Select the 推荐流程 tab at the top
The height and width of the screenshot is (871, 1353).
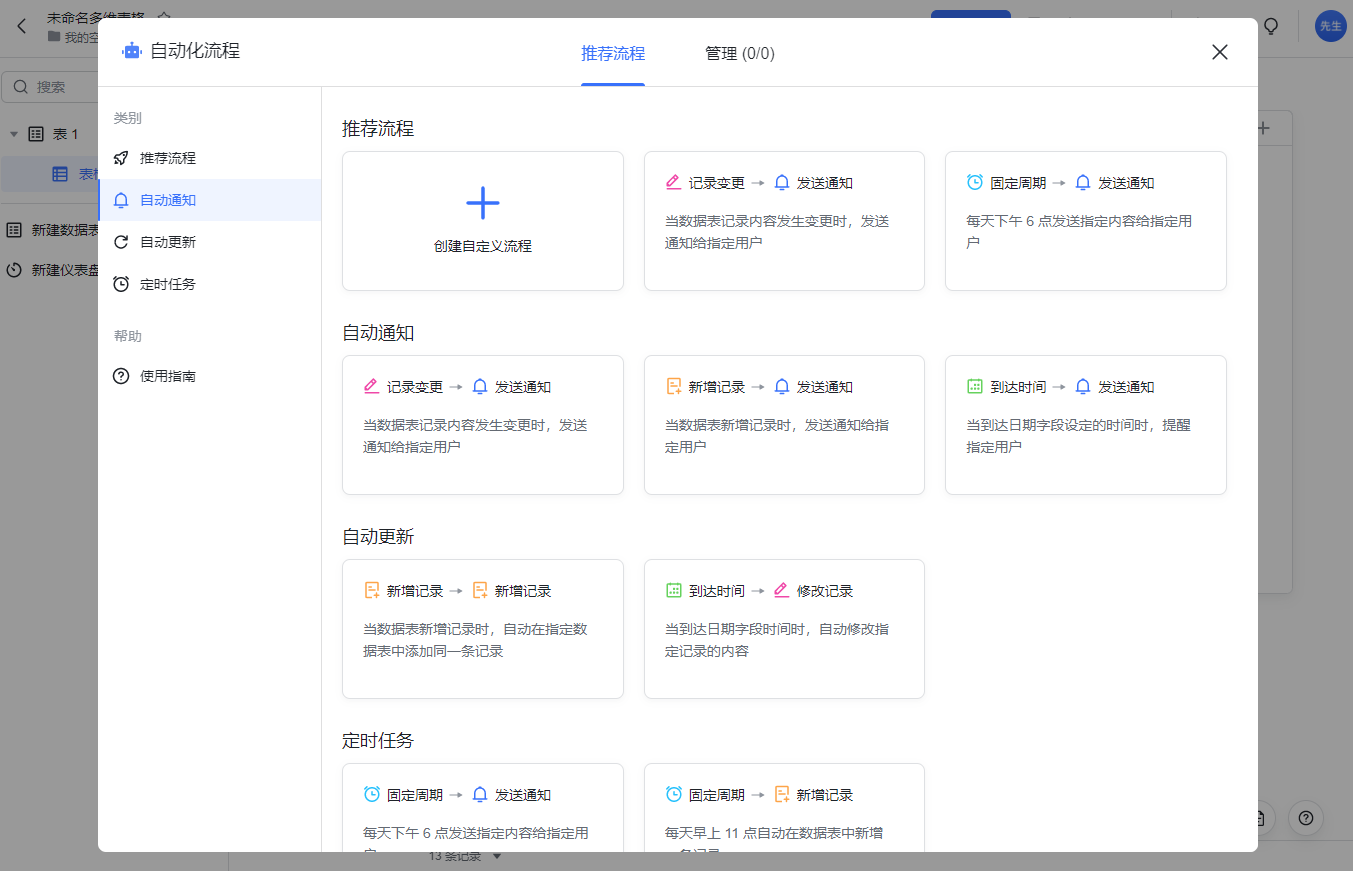point(612,54)
